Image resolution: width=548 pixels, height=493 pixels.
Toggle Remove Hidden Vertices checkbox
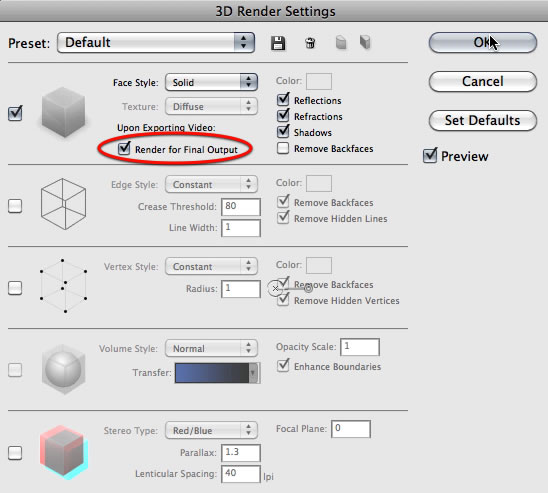pos(283,300)
